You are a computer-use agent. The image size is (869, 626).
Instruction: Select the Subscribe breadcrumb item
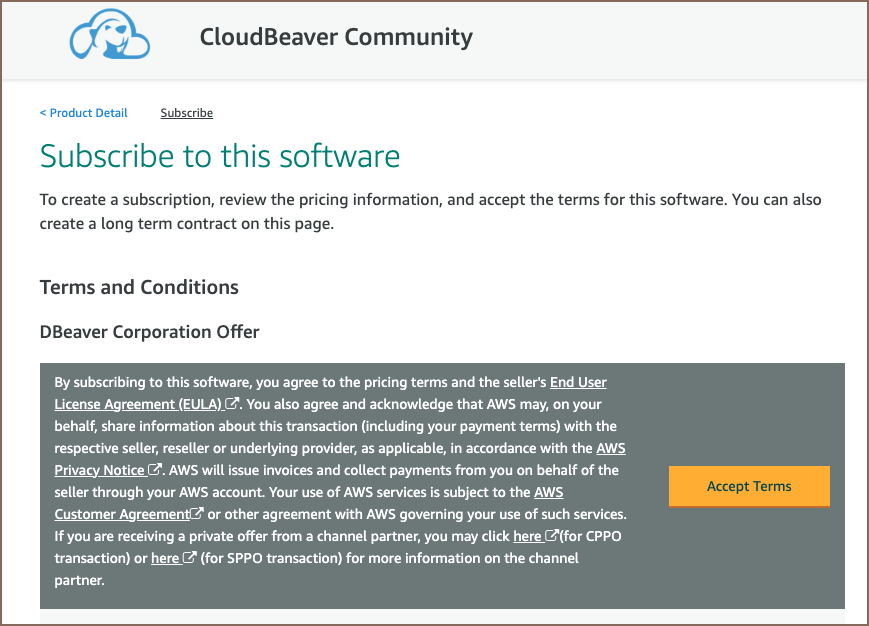(186, 113)
